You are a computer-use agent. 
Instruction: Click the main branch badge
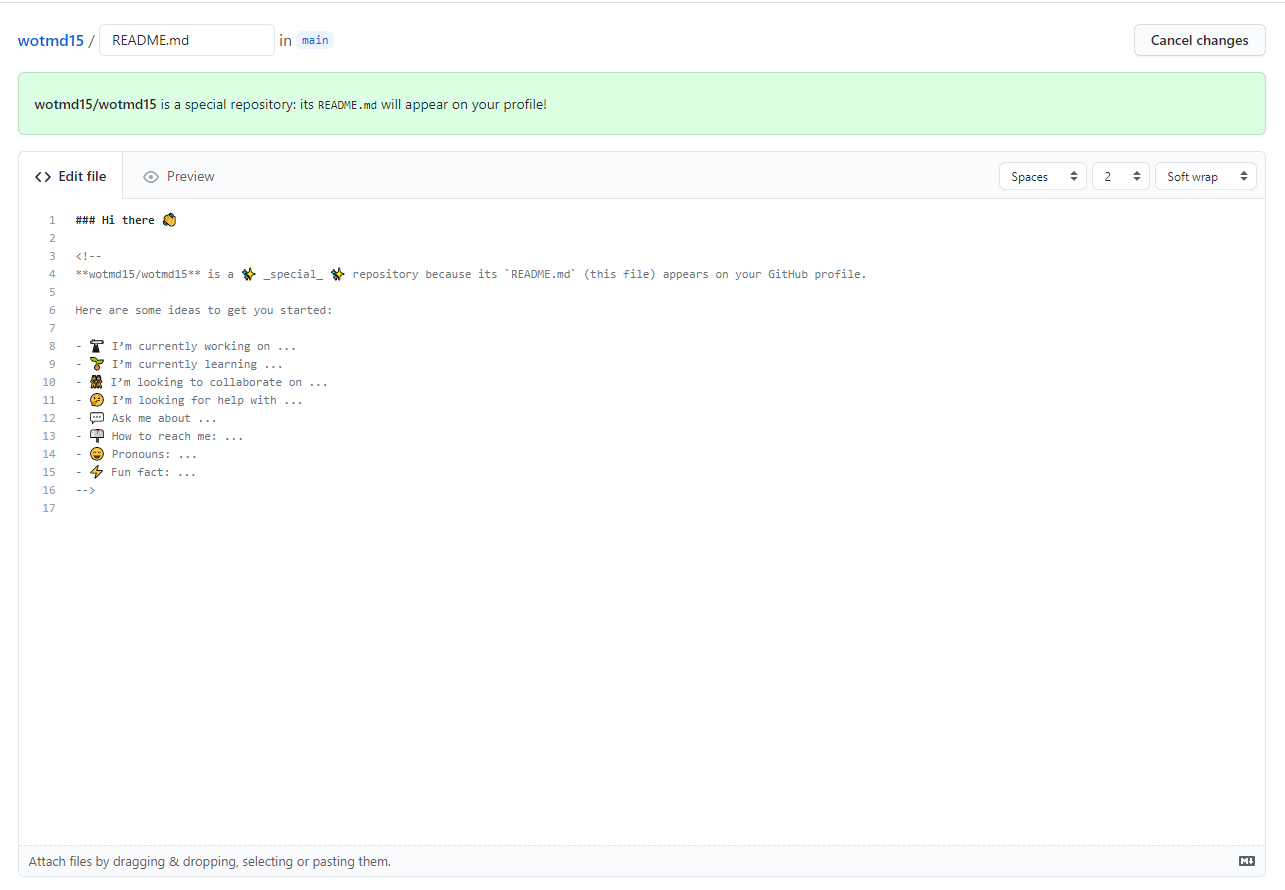[314, 40]
